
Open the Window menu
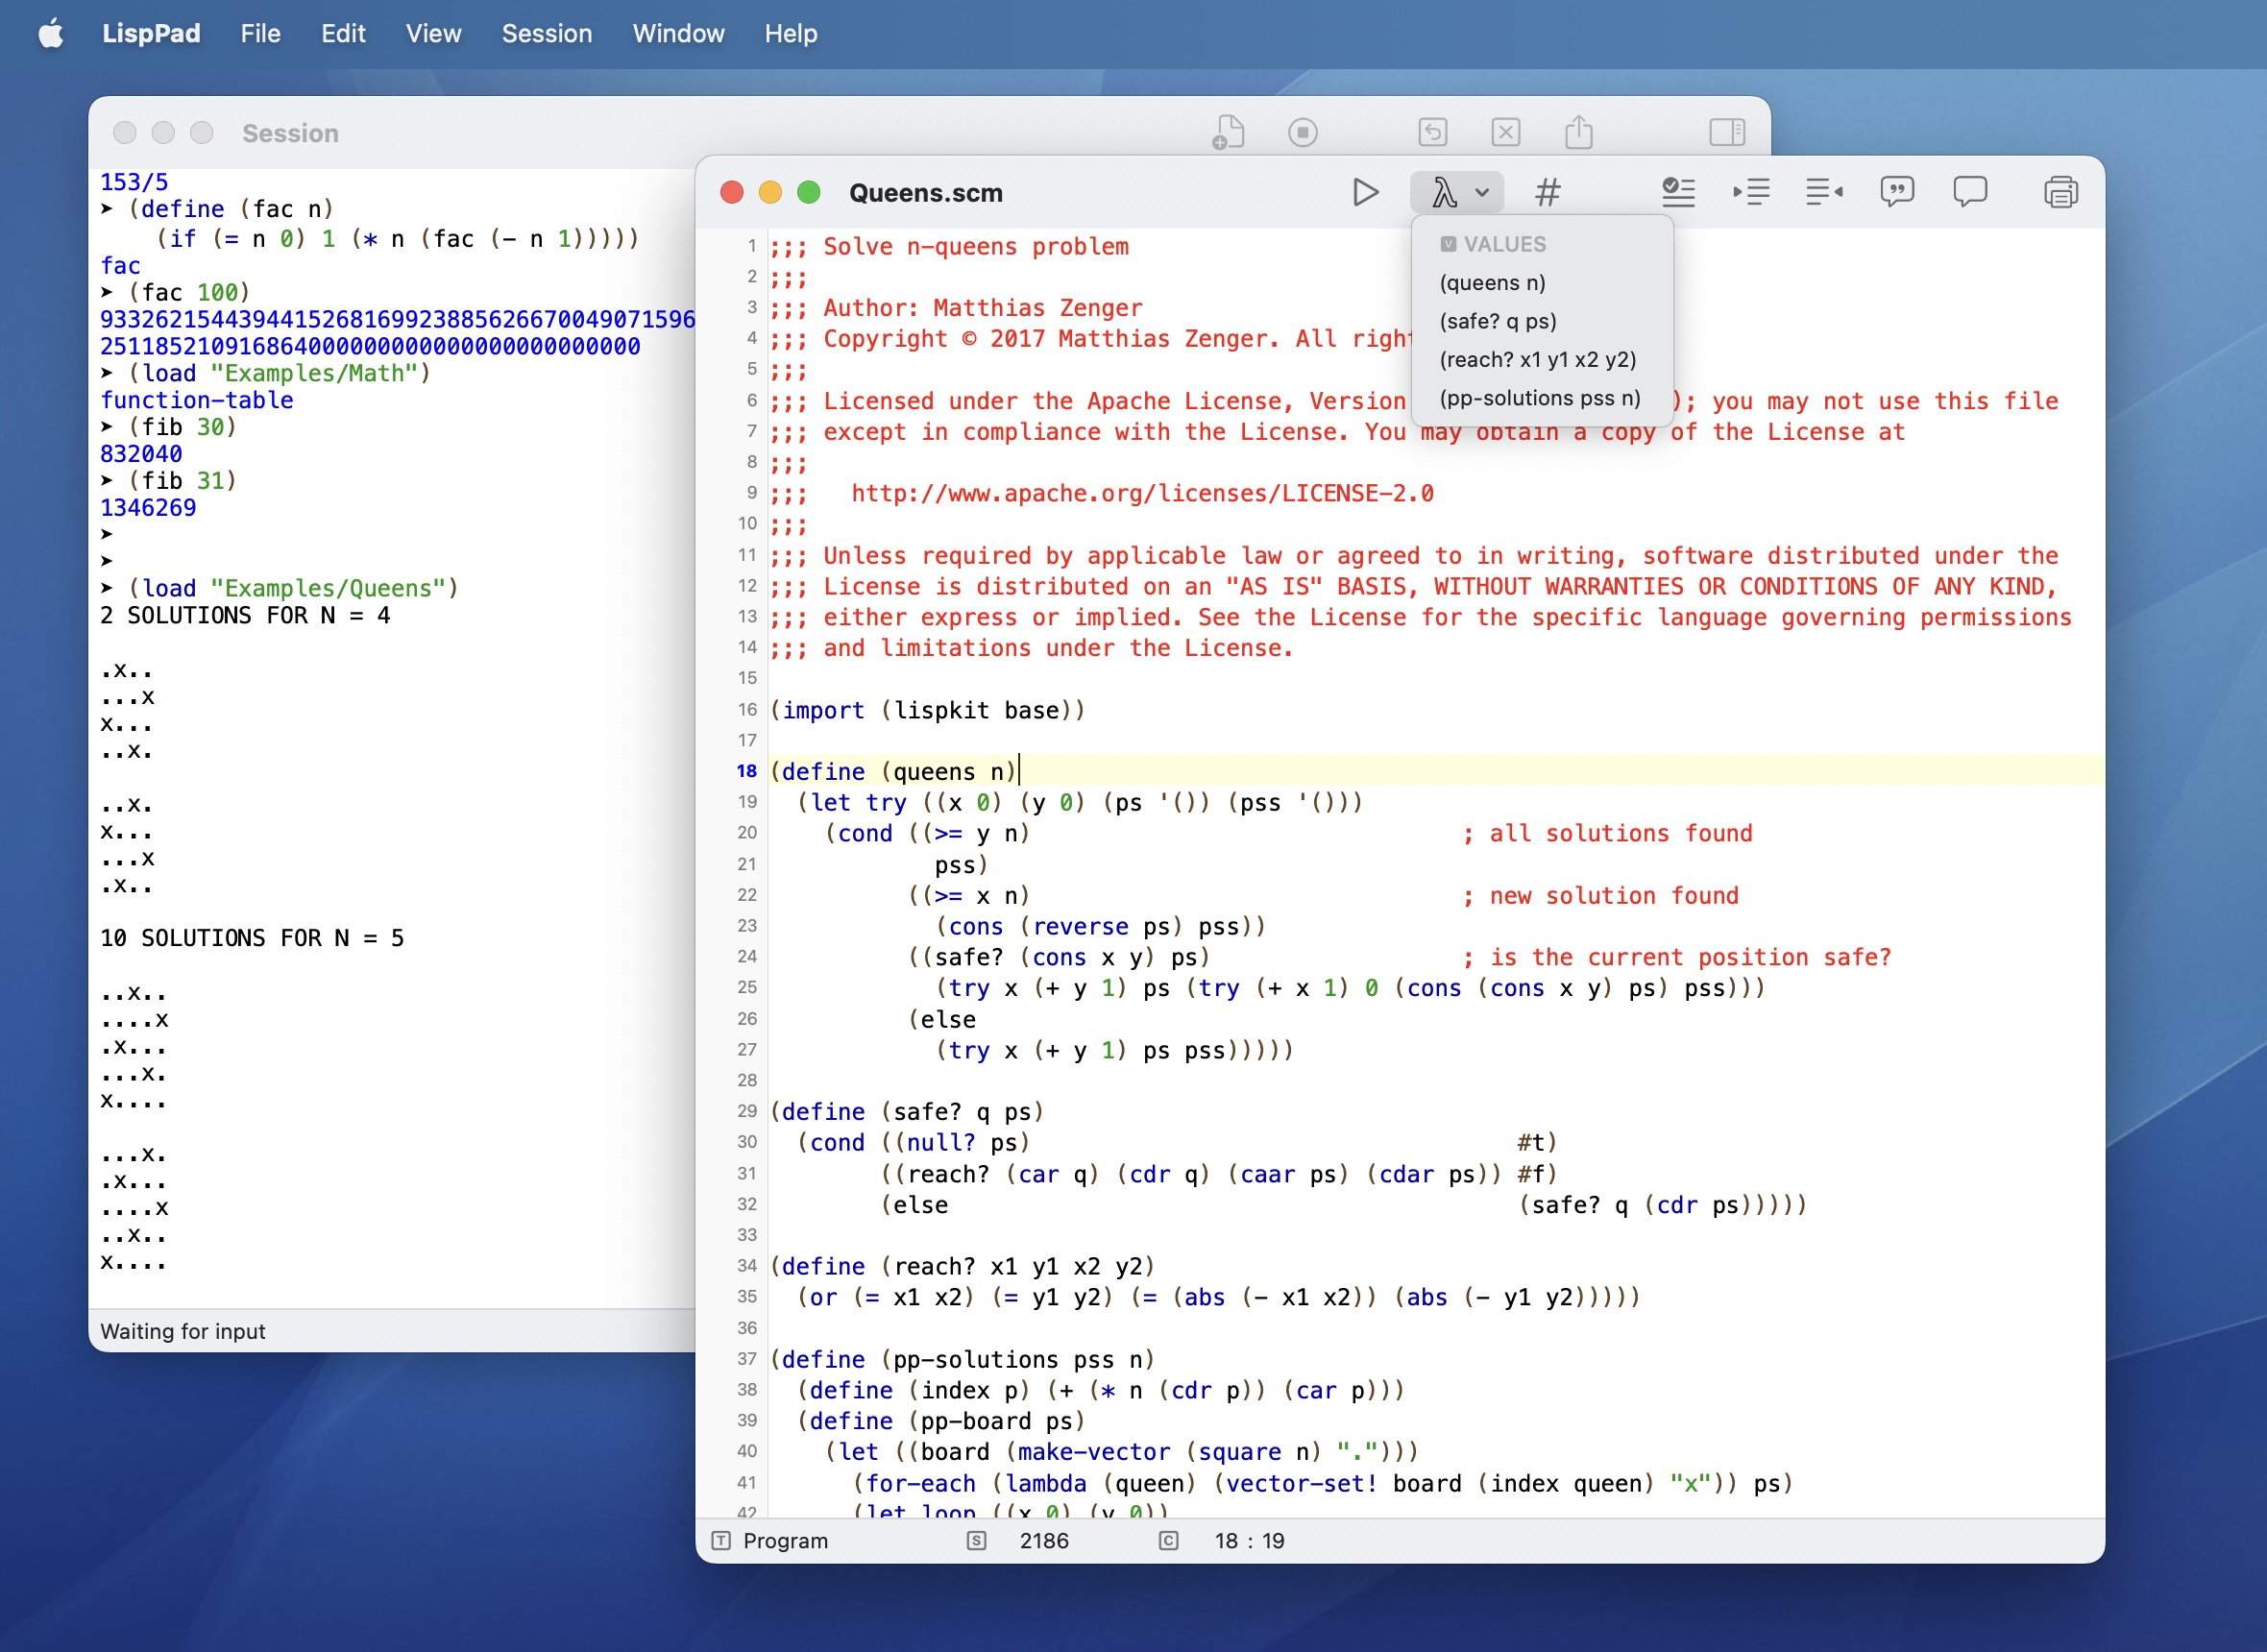(678, 34)
